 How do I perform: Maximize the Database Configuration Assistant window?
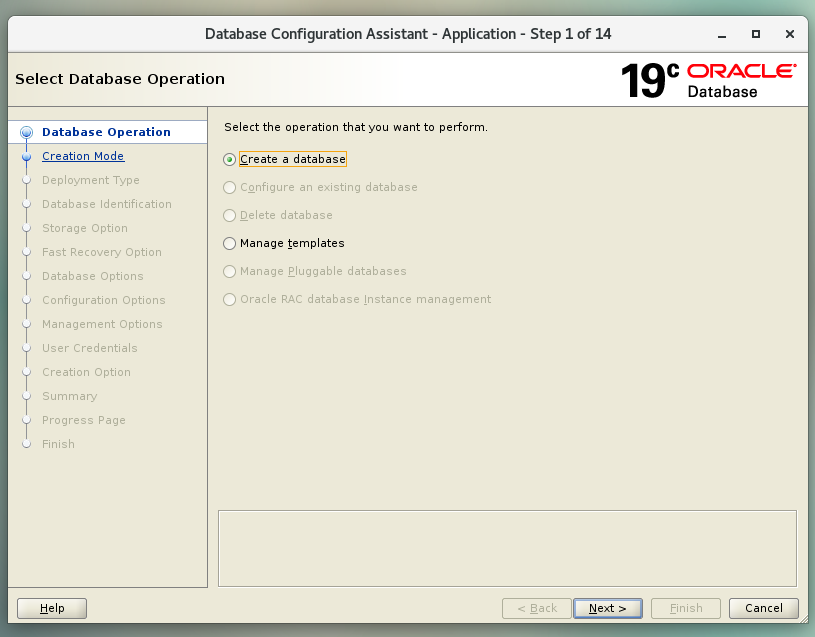[756, 34]
